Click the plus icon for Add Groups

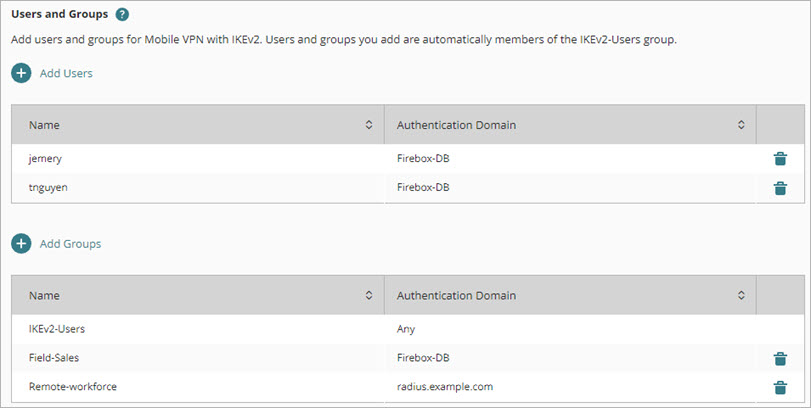pos(21,243)
